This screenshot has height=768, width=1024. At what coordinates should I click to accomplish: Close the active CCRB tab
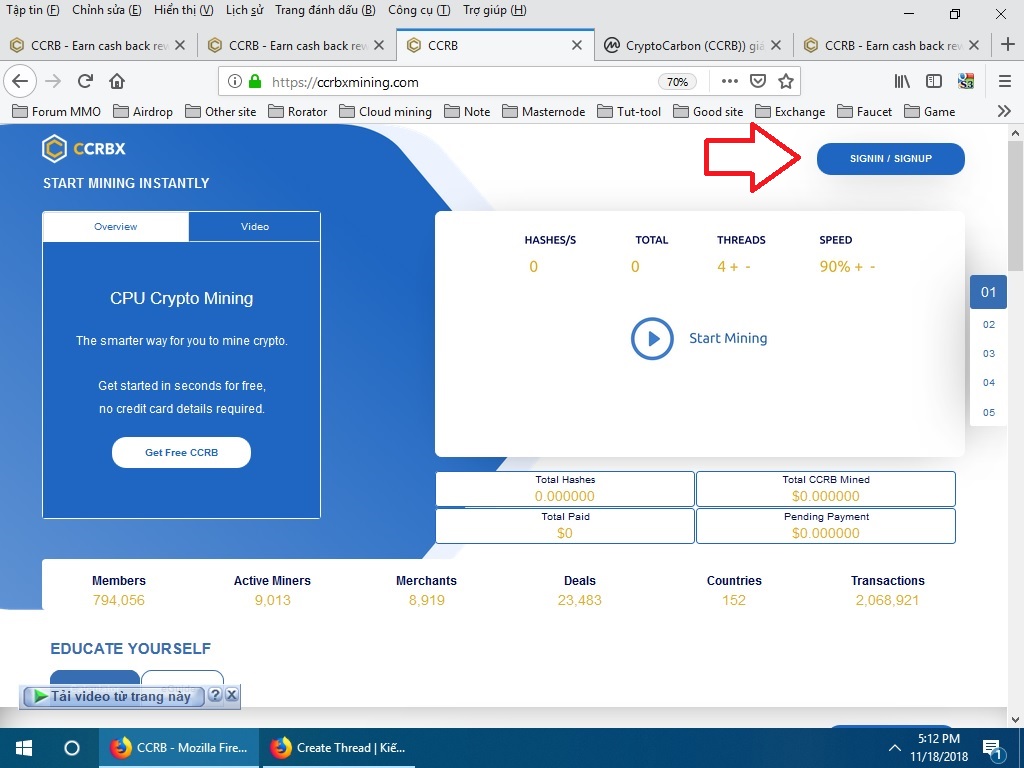(x=577, y=45)
